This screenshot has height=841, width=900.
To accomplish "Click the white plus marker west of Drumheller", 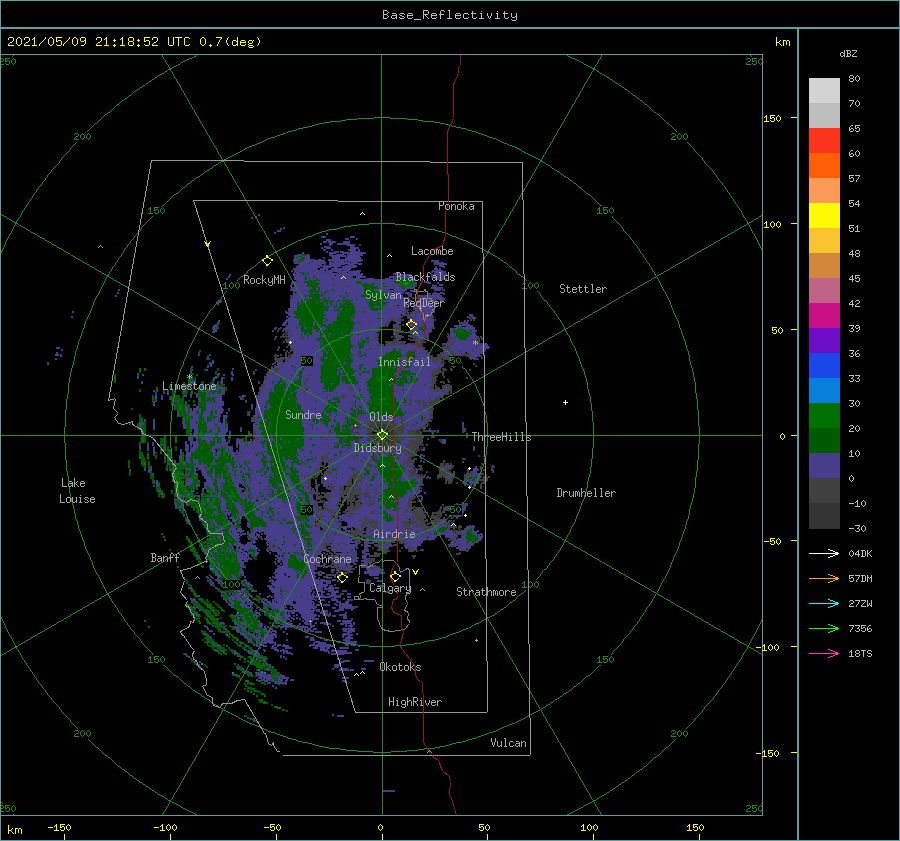I will (565, 402).
